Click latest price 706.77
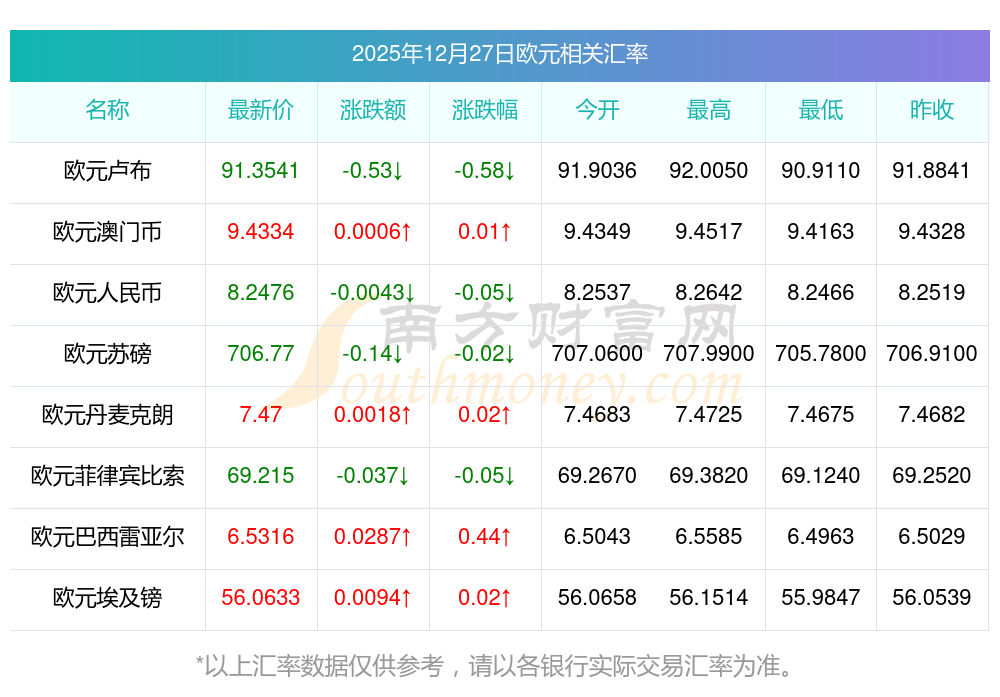Viewport: 1000px width, 697px height. pos(260,353)
